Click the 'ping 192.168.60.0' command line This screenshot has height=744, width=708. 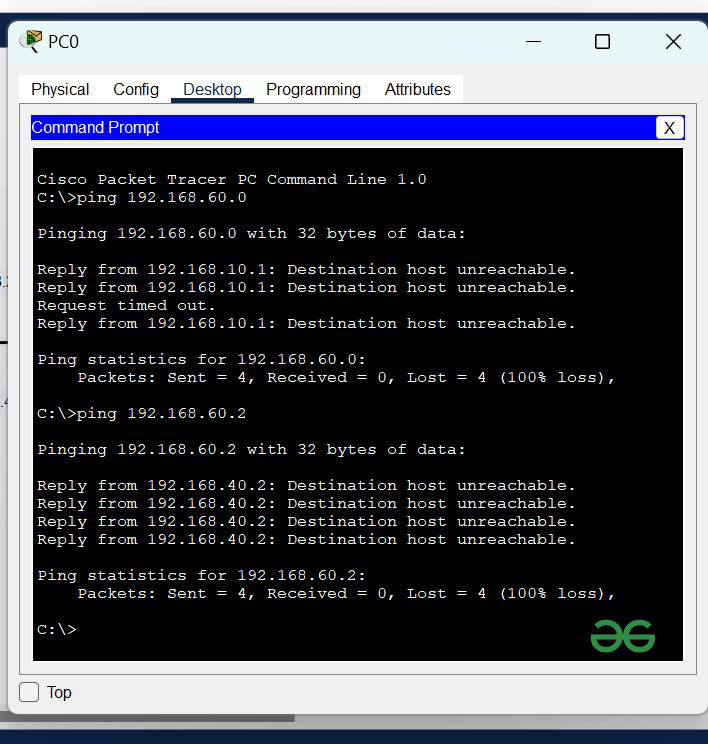142,198
